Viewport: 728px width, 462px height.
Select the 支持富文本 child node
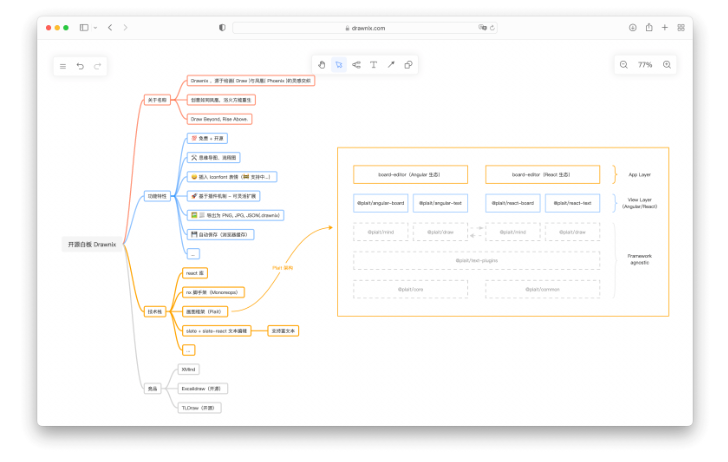click(283, 331)
